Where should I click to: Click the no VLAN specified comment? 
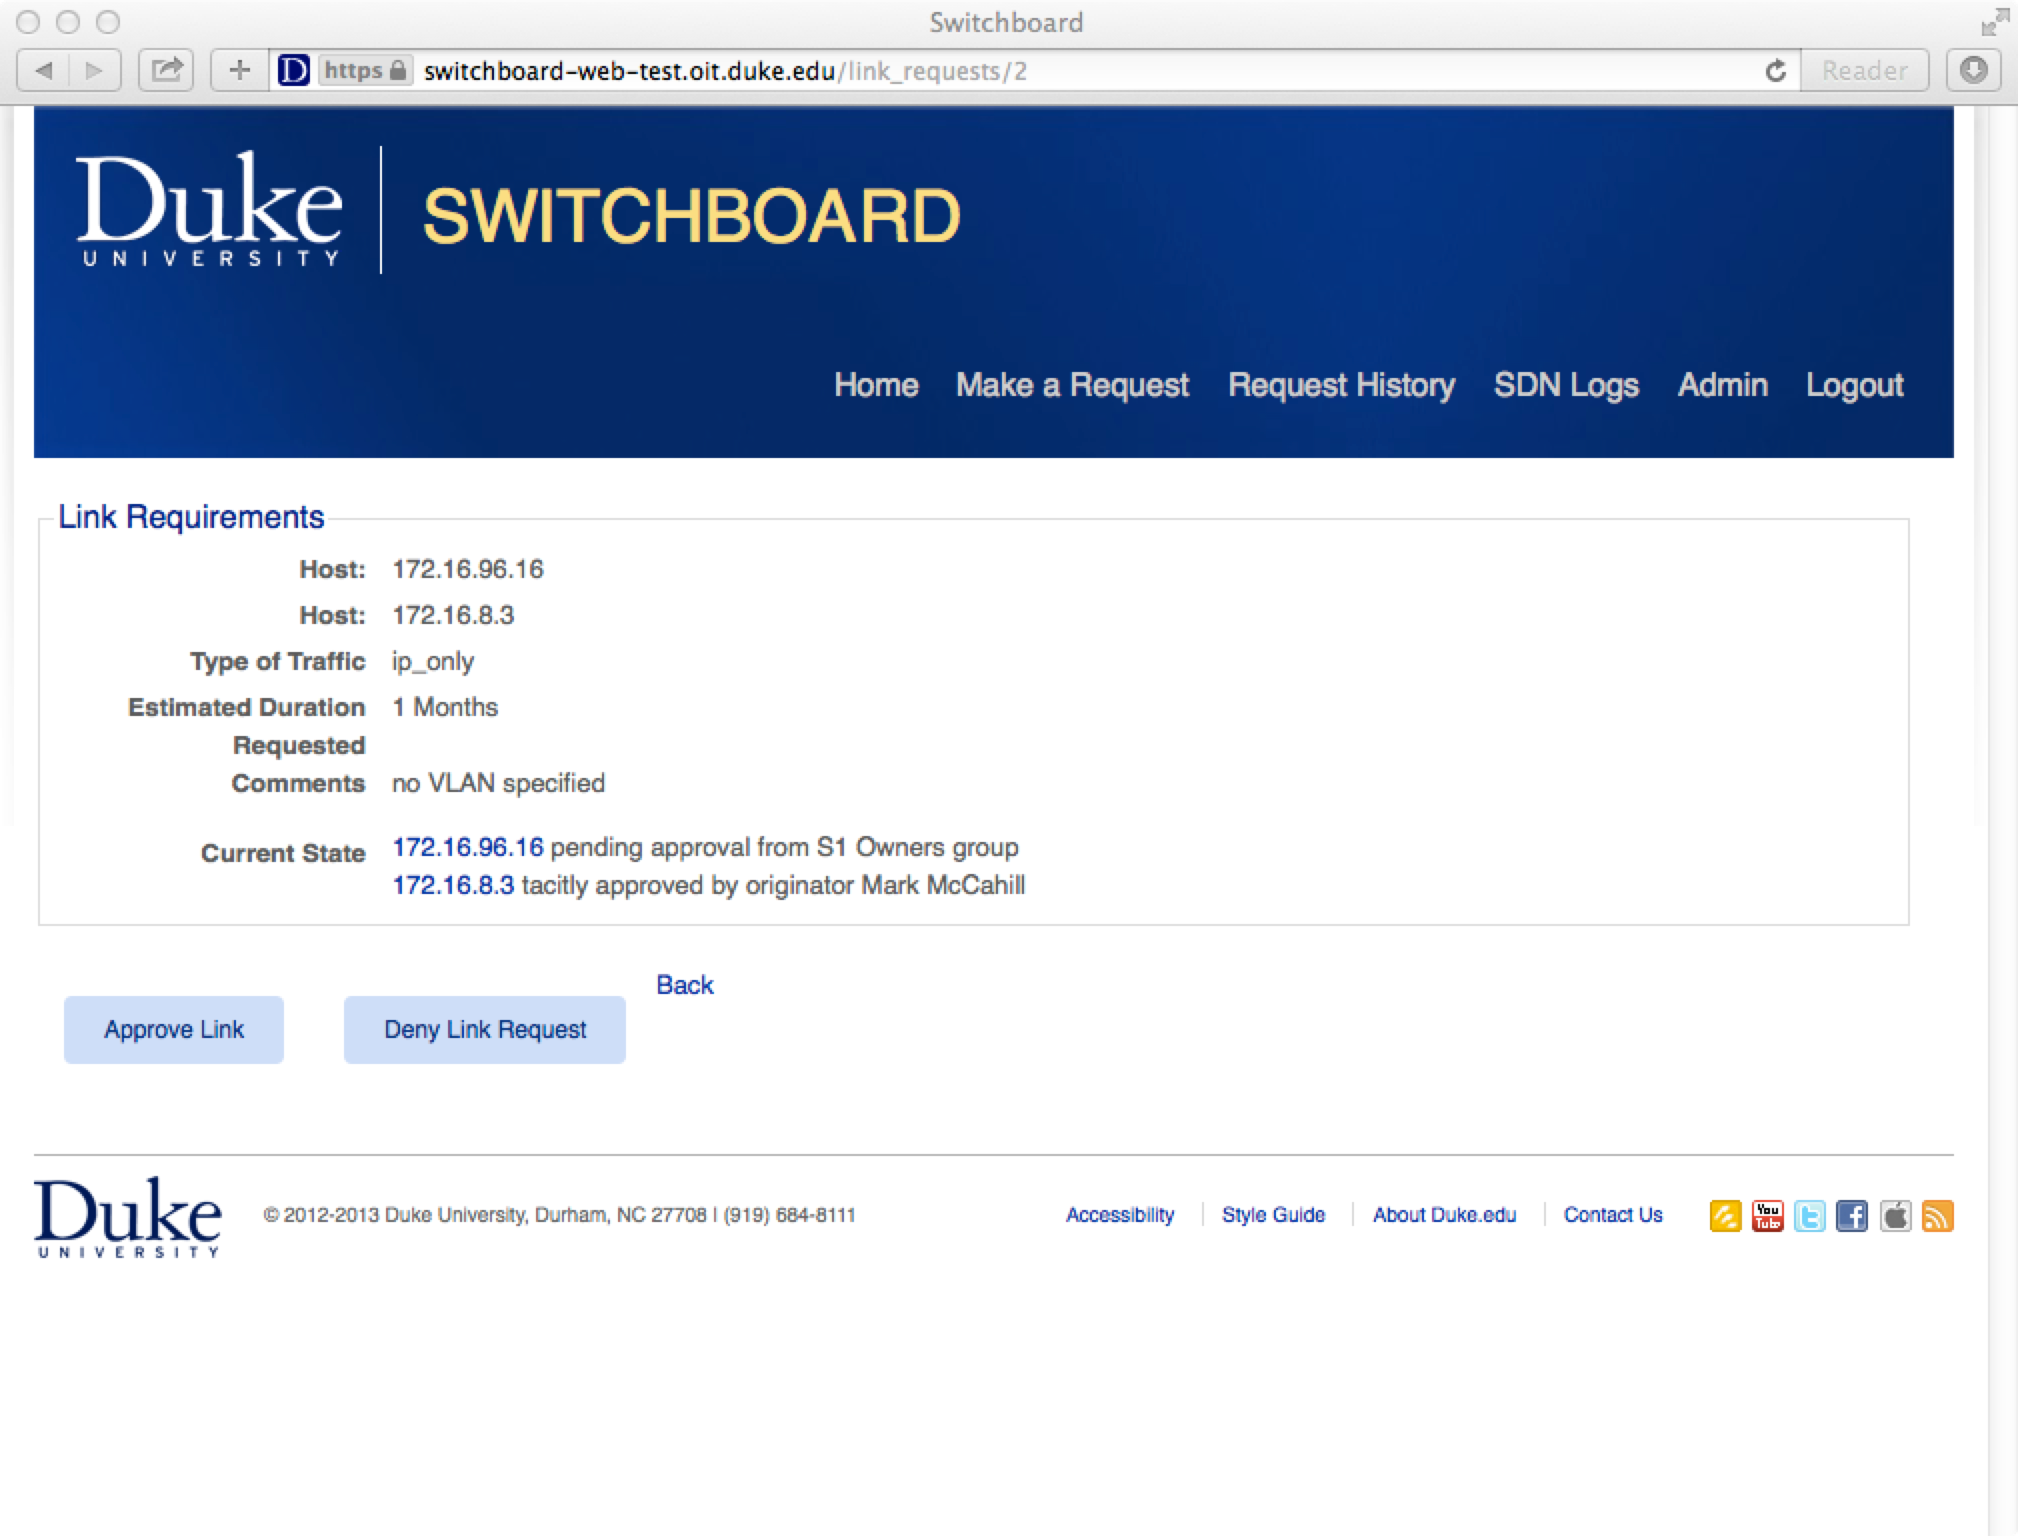pos(498,783)
